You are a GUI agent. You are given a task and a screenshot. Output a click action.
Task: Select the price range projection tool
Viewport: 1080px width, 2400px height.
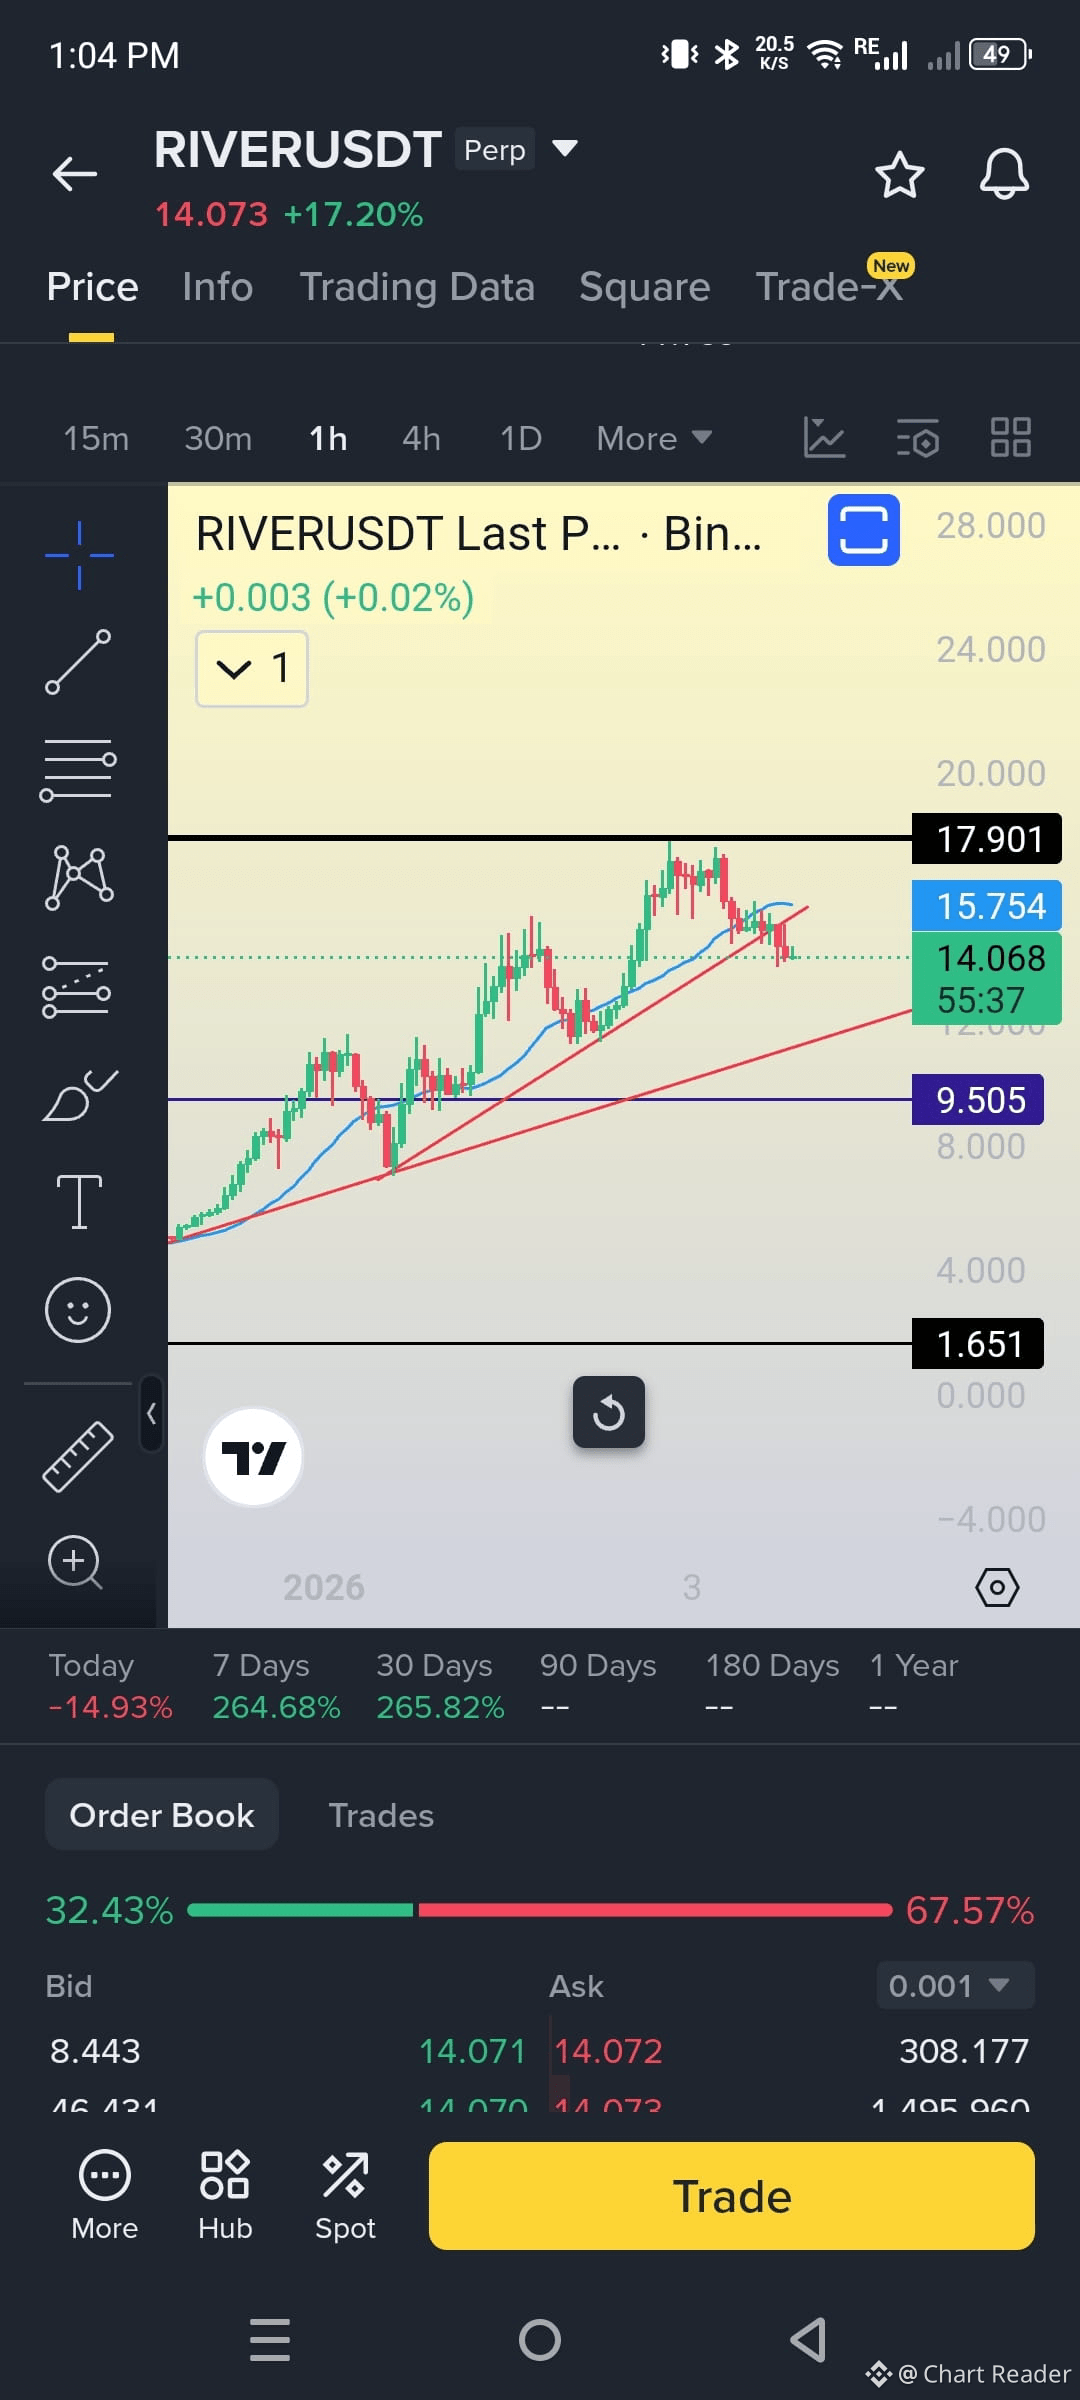click(77, 987)
